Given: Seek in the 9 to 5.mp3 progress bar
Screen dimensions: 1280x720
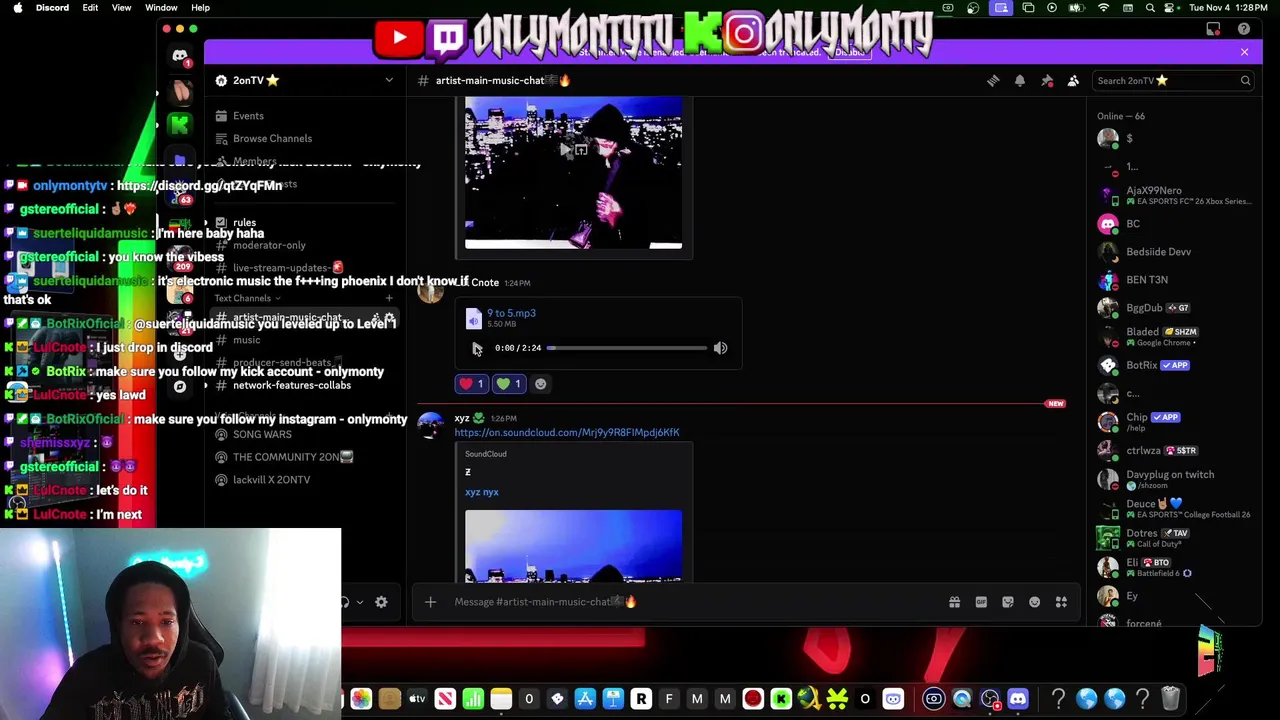Looking at the screenshot, I should tap(627, 348).
